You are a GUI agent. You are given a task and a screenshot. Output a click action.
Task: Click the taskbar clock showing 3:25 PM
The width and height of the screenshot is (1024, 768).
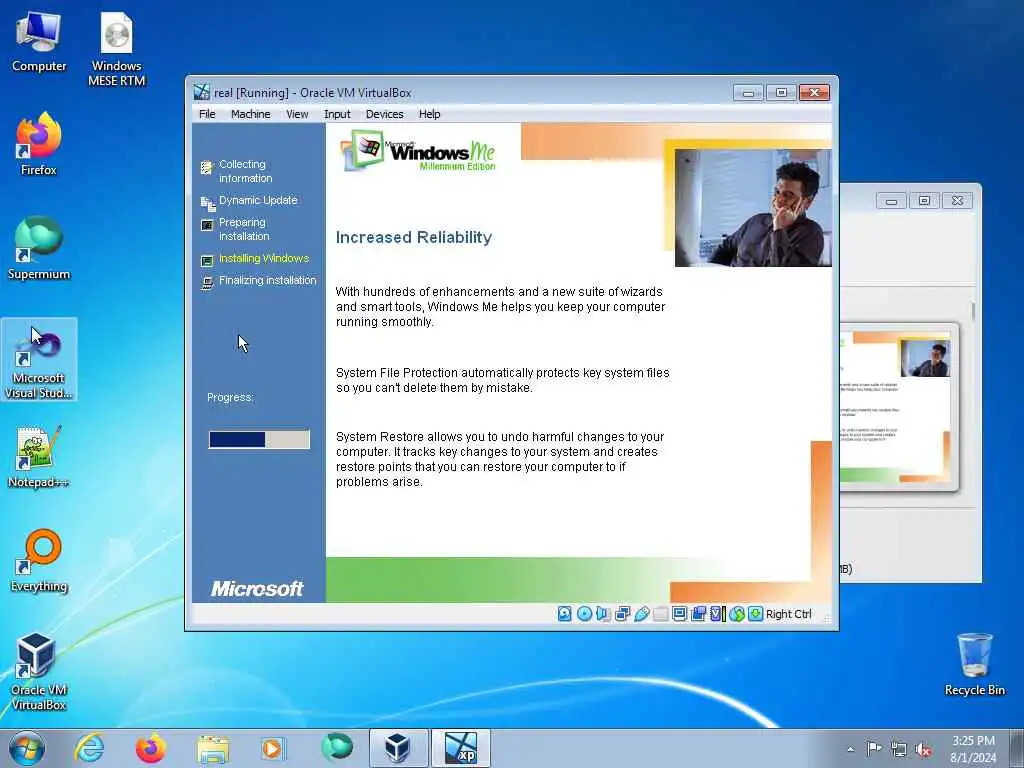(x=973, y=748)
